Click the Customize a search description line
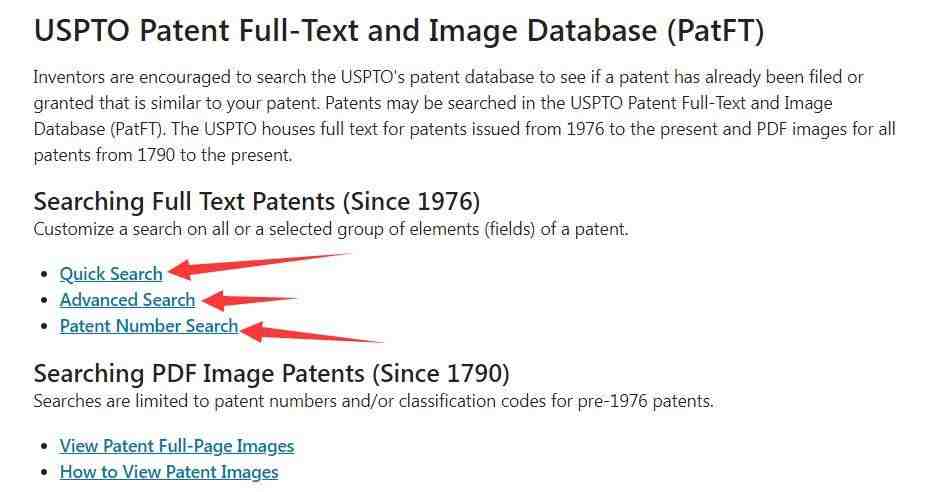 coord(331,229)
